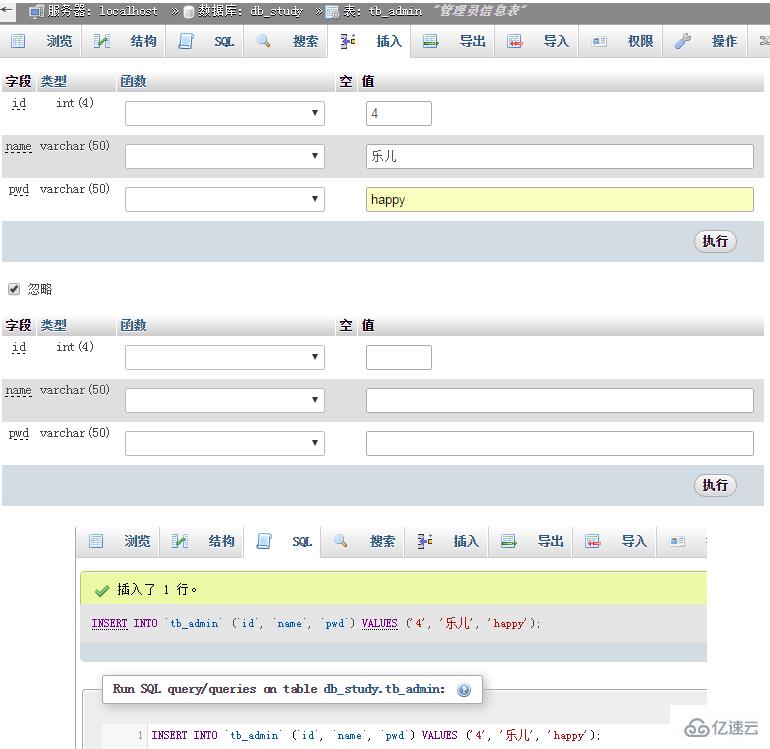Image resolution: width=770 pixels, height=749 pixels.
Task: Click id value field containing 4
Action: [399, 113]
